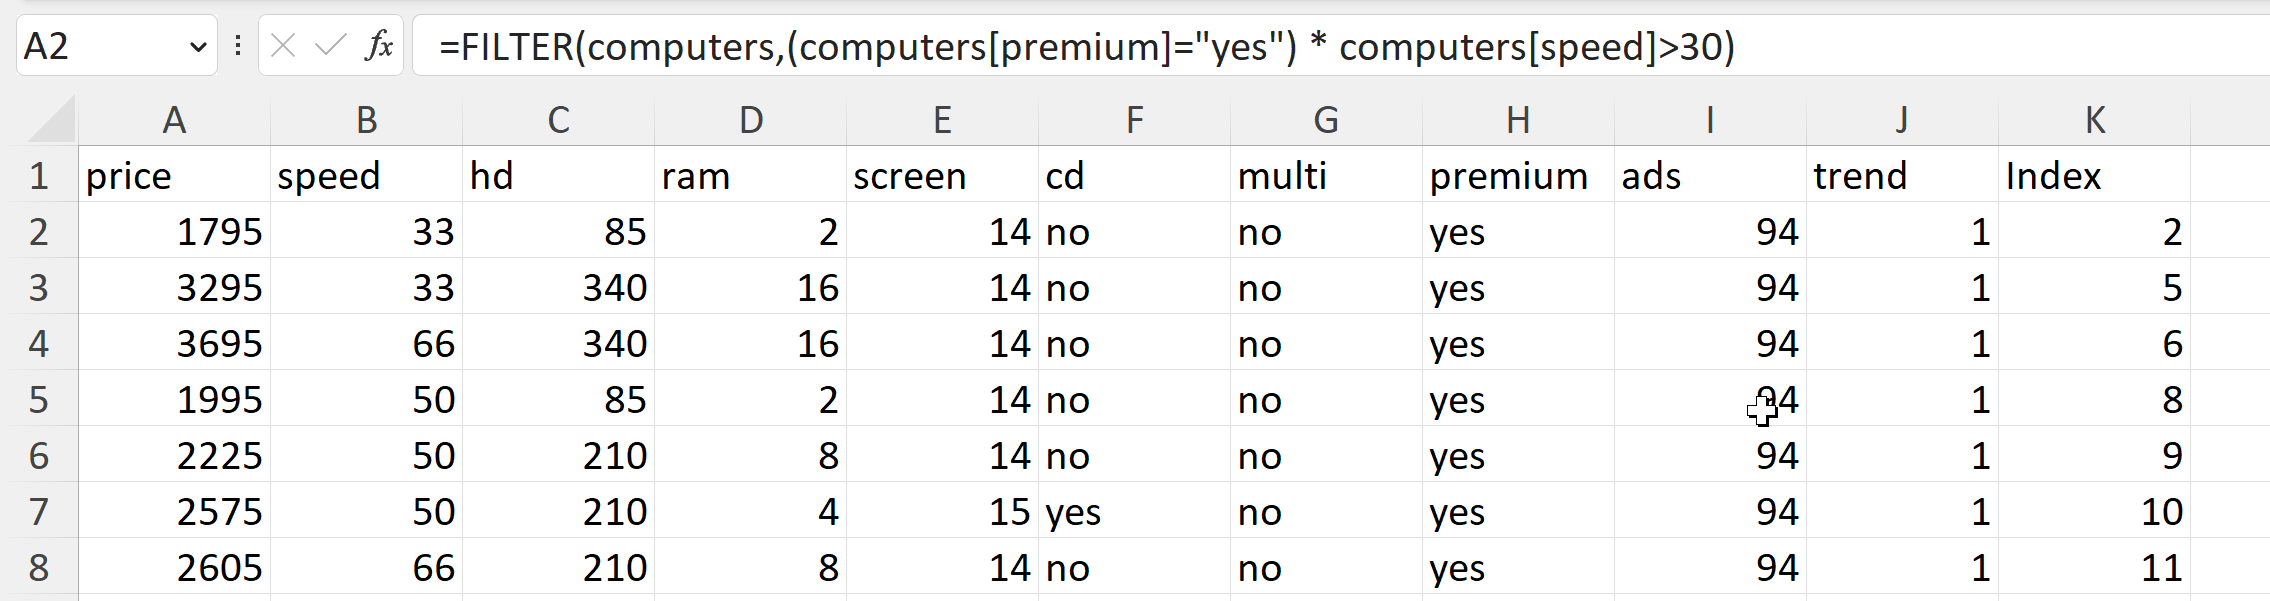Select the 'trend' header cell
This screenshot has height=601, width=2270.
[1902, 176]
